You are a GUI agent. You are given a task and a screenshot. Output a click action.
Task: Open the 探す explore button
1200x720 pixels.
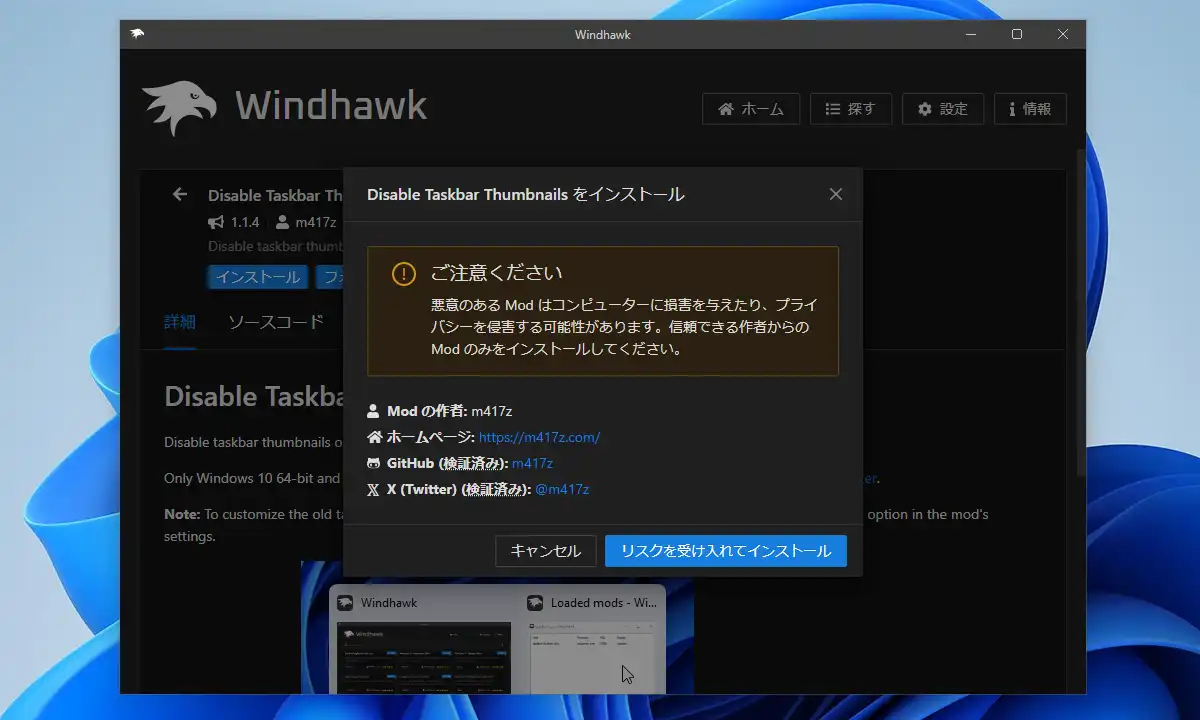point(851,109)
